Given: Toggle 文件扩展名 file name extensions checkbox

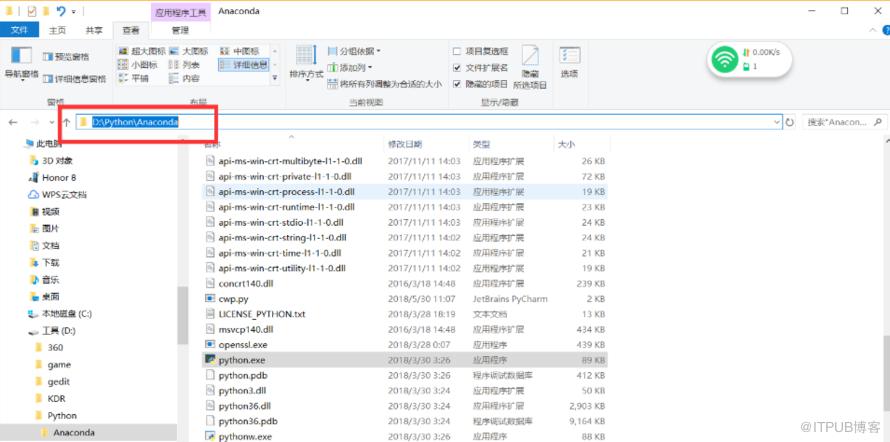Looking at the screenshot, I should pos(457,68).
